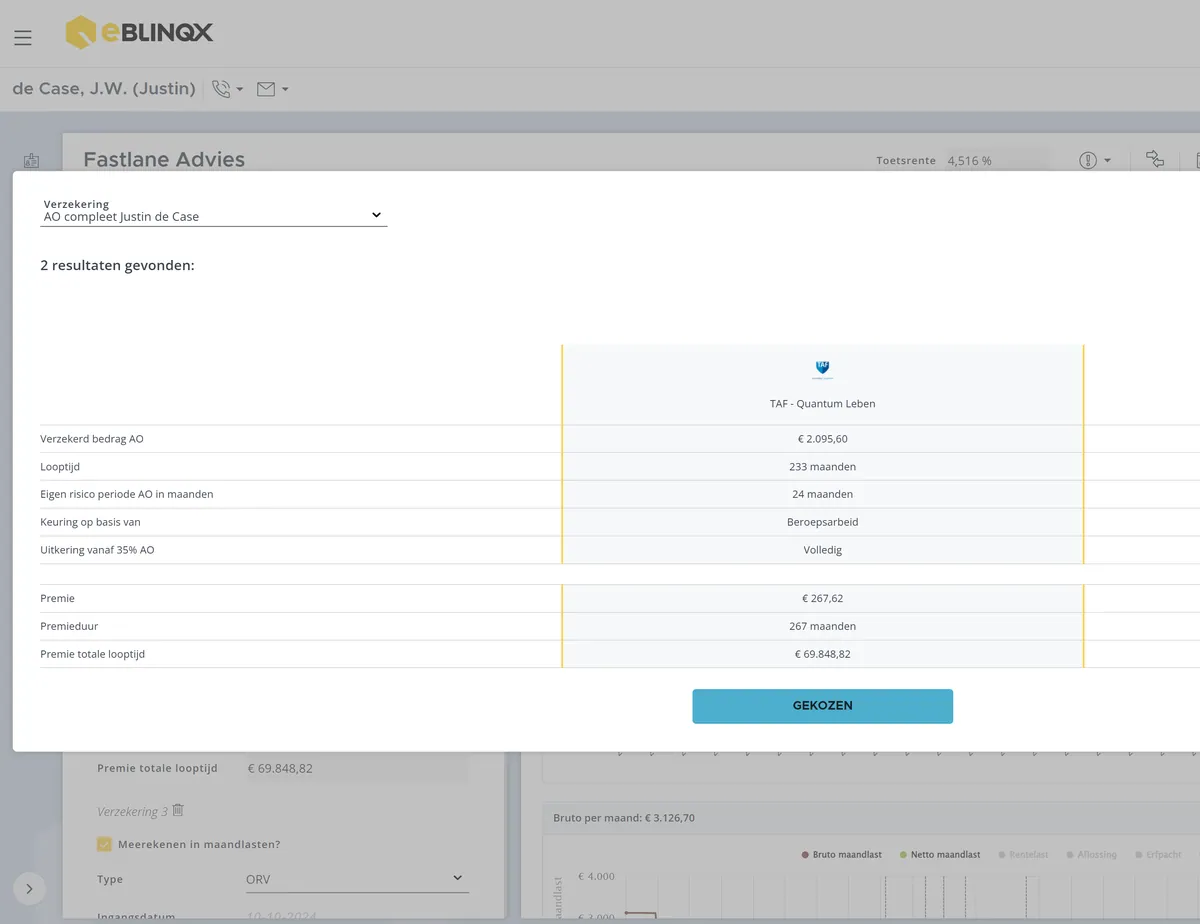Click the Toetsrente field showing 4,516 %

(x=996, y=160)
